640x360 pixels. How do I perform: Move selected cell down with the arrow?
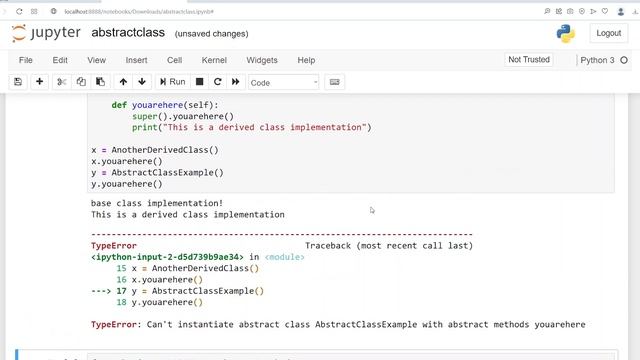[x=142, y=82]
